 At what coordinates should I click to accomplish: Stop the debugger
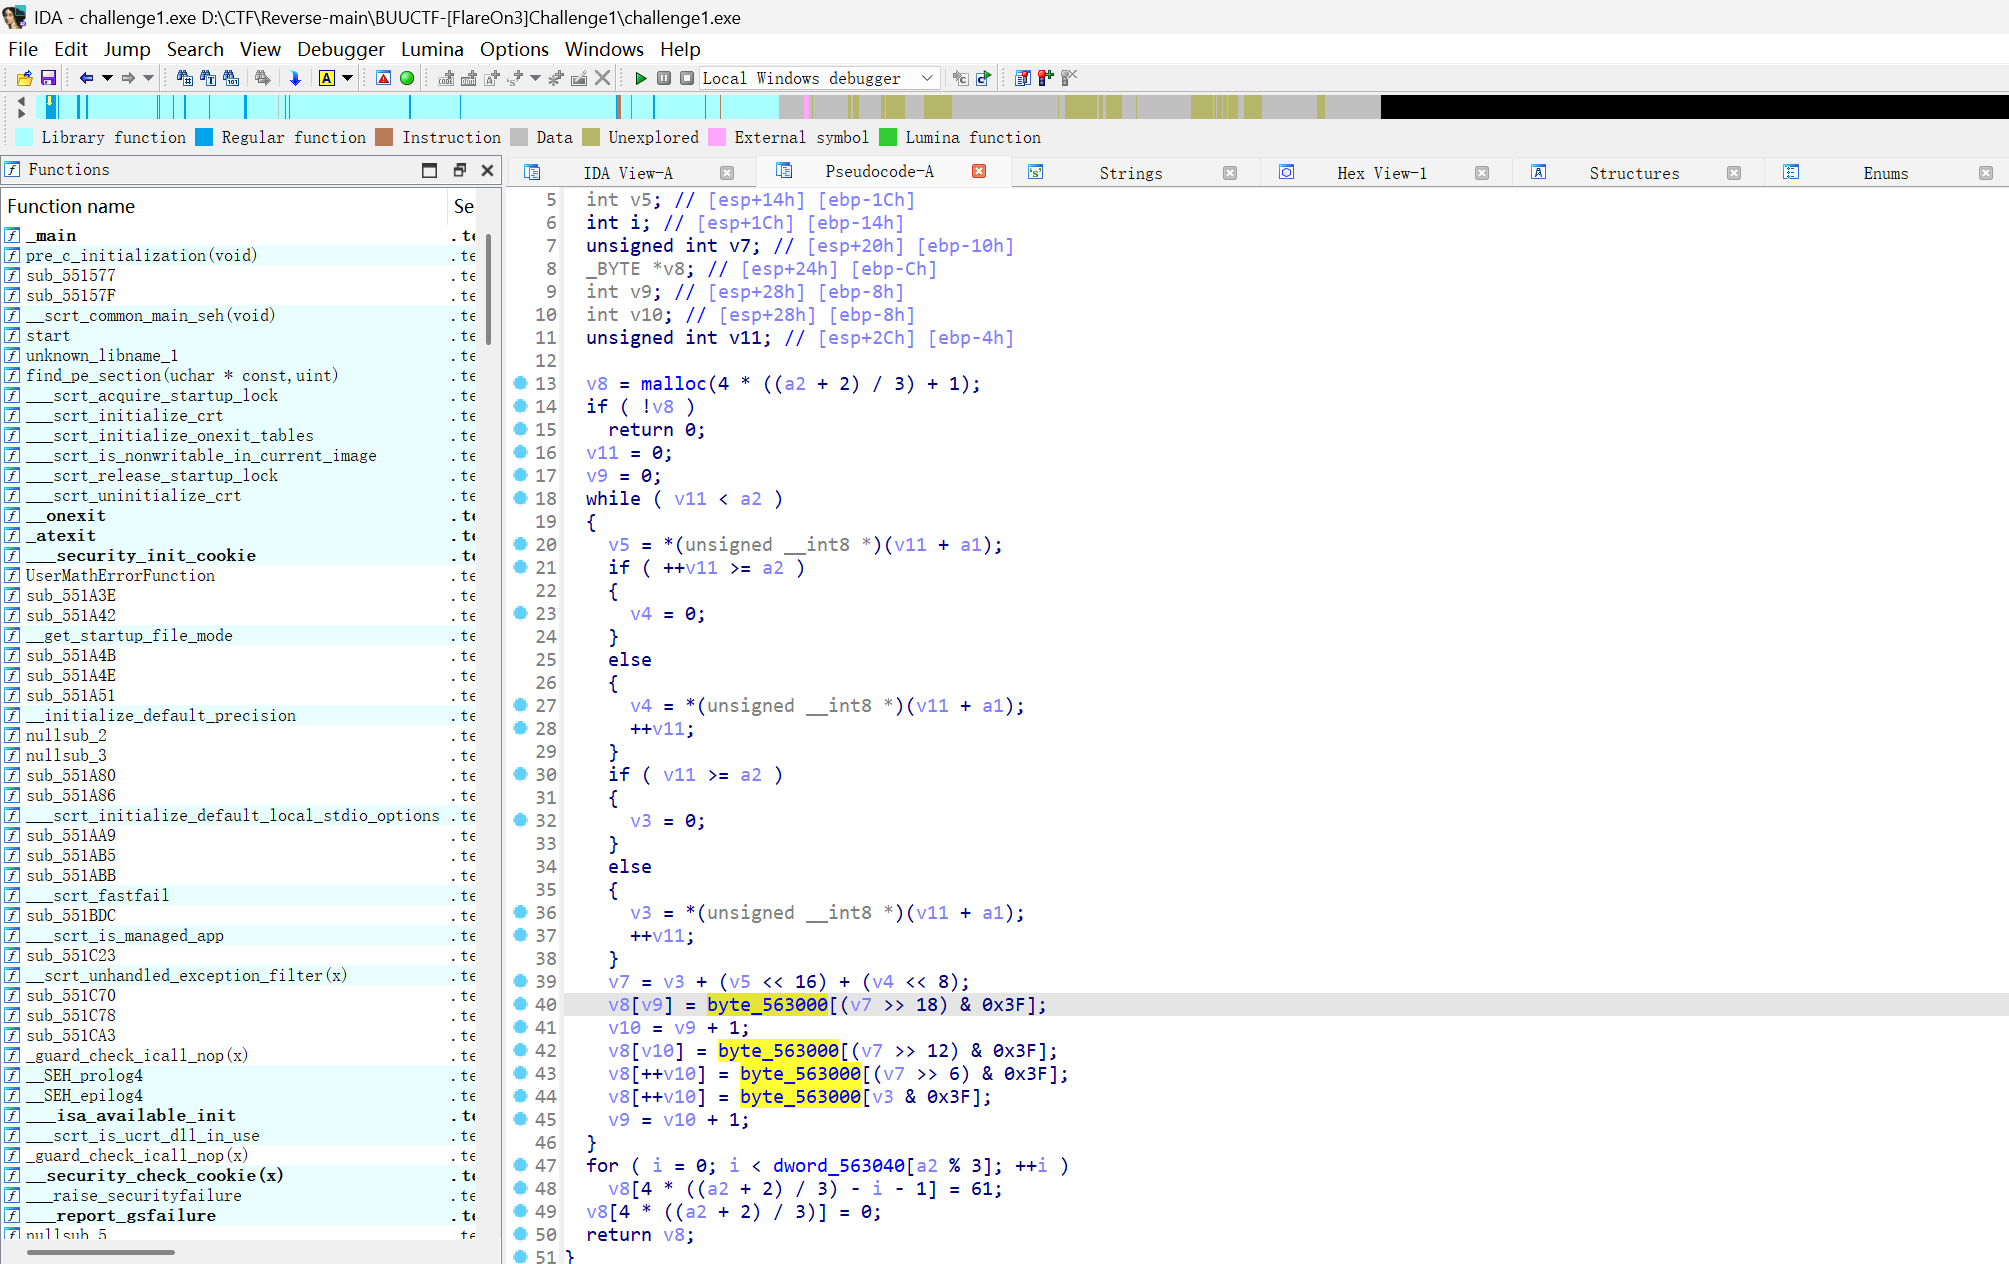pos(686,78)
